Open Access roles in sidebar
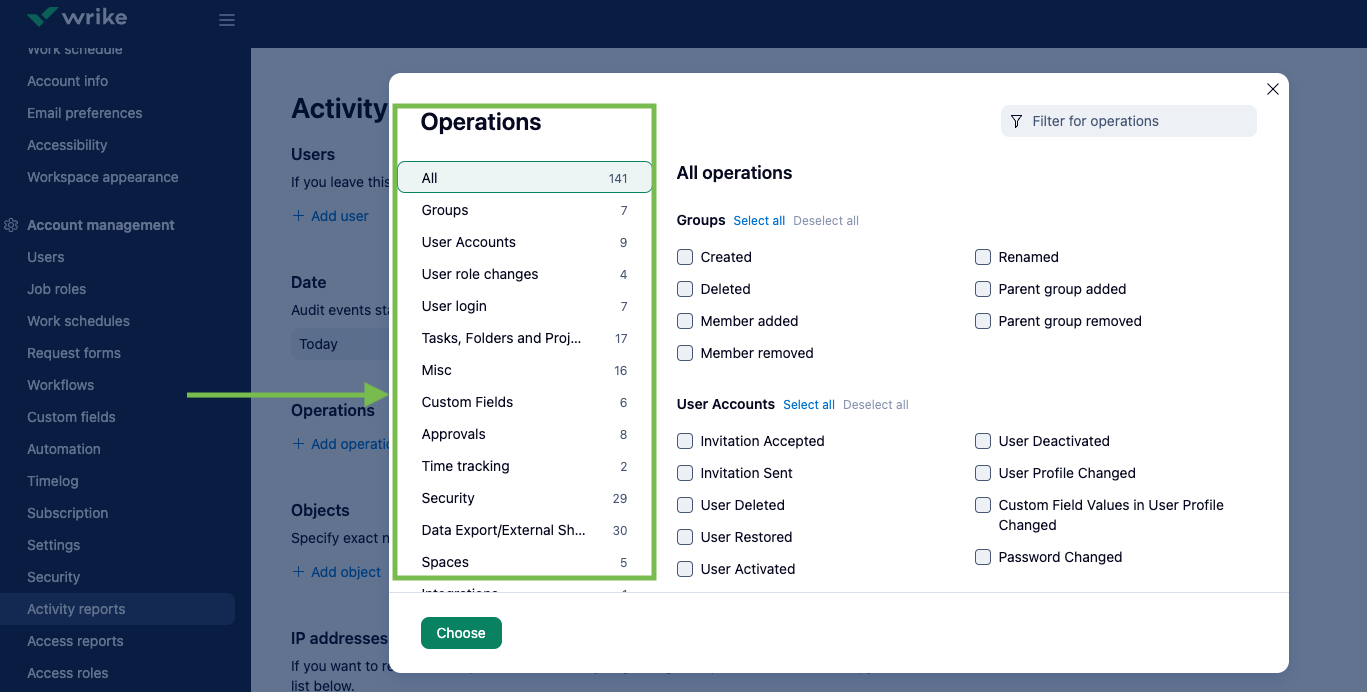 point(68,673)
